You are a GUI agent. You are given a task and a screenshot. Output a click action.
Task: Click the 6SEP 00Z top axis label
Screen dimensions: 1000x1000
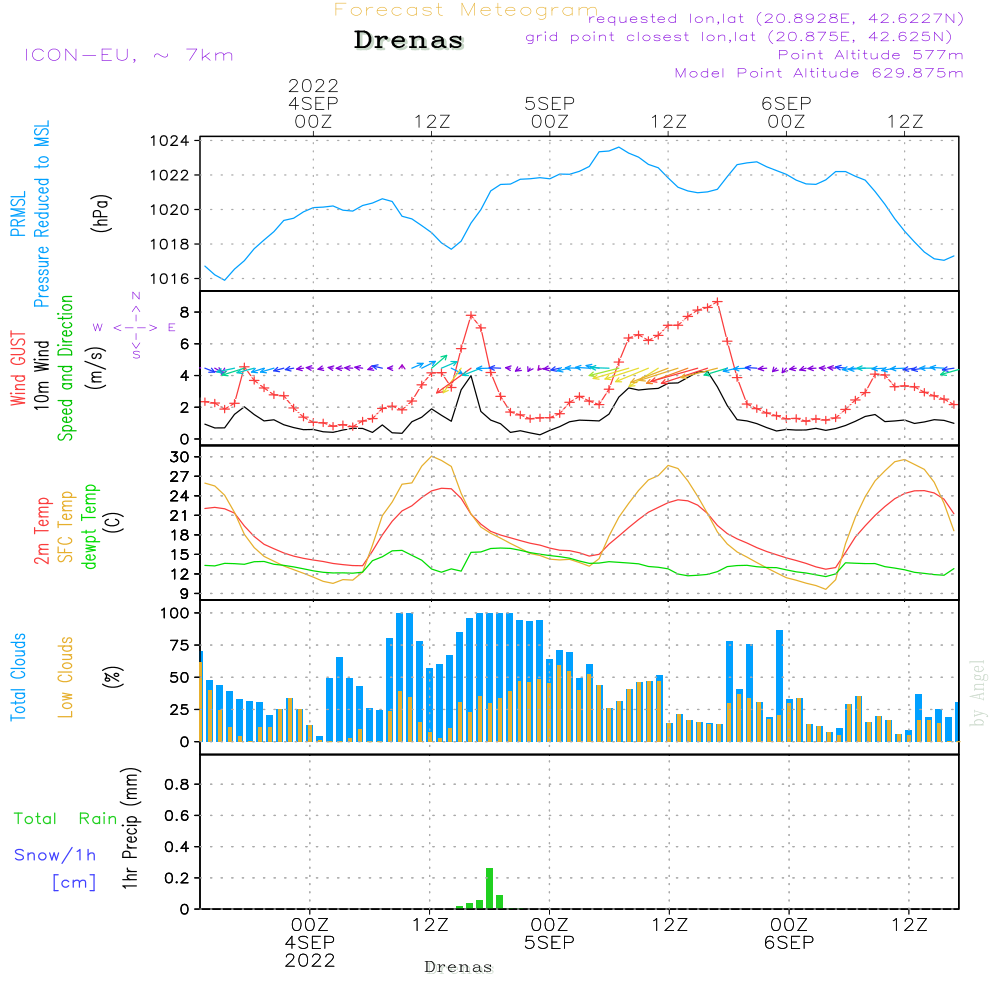(786, 112)
